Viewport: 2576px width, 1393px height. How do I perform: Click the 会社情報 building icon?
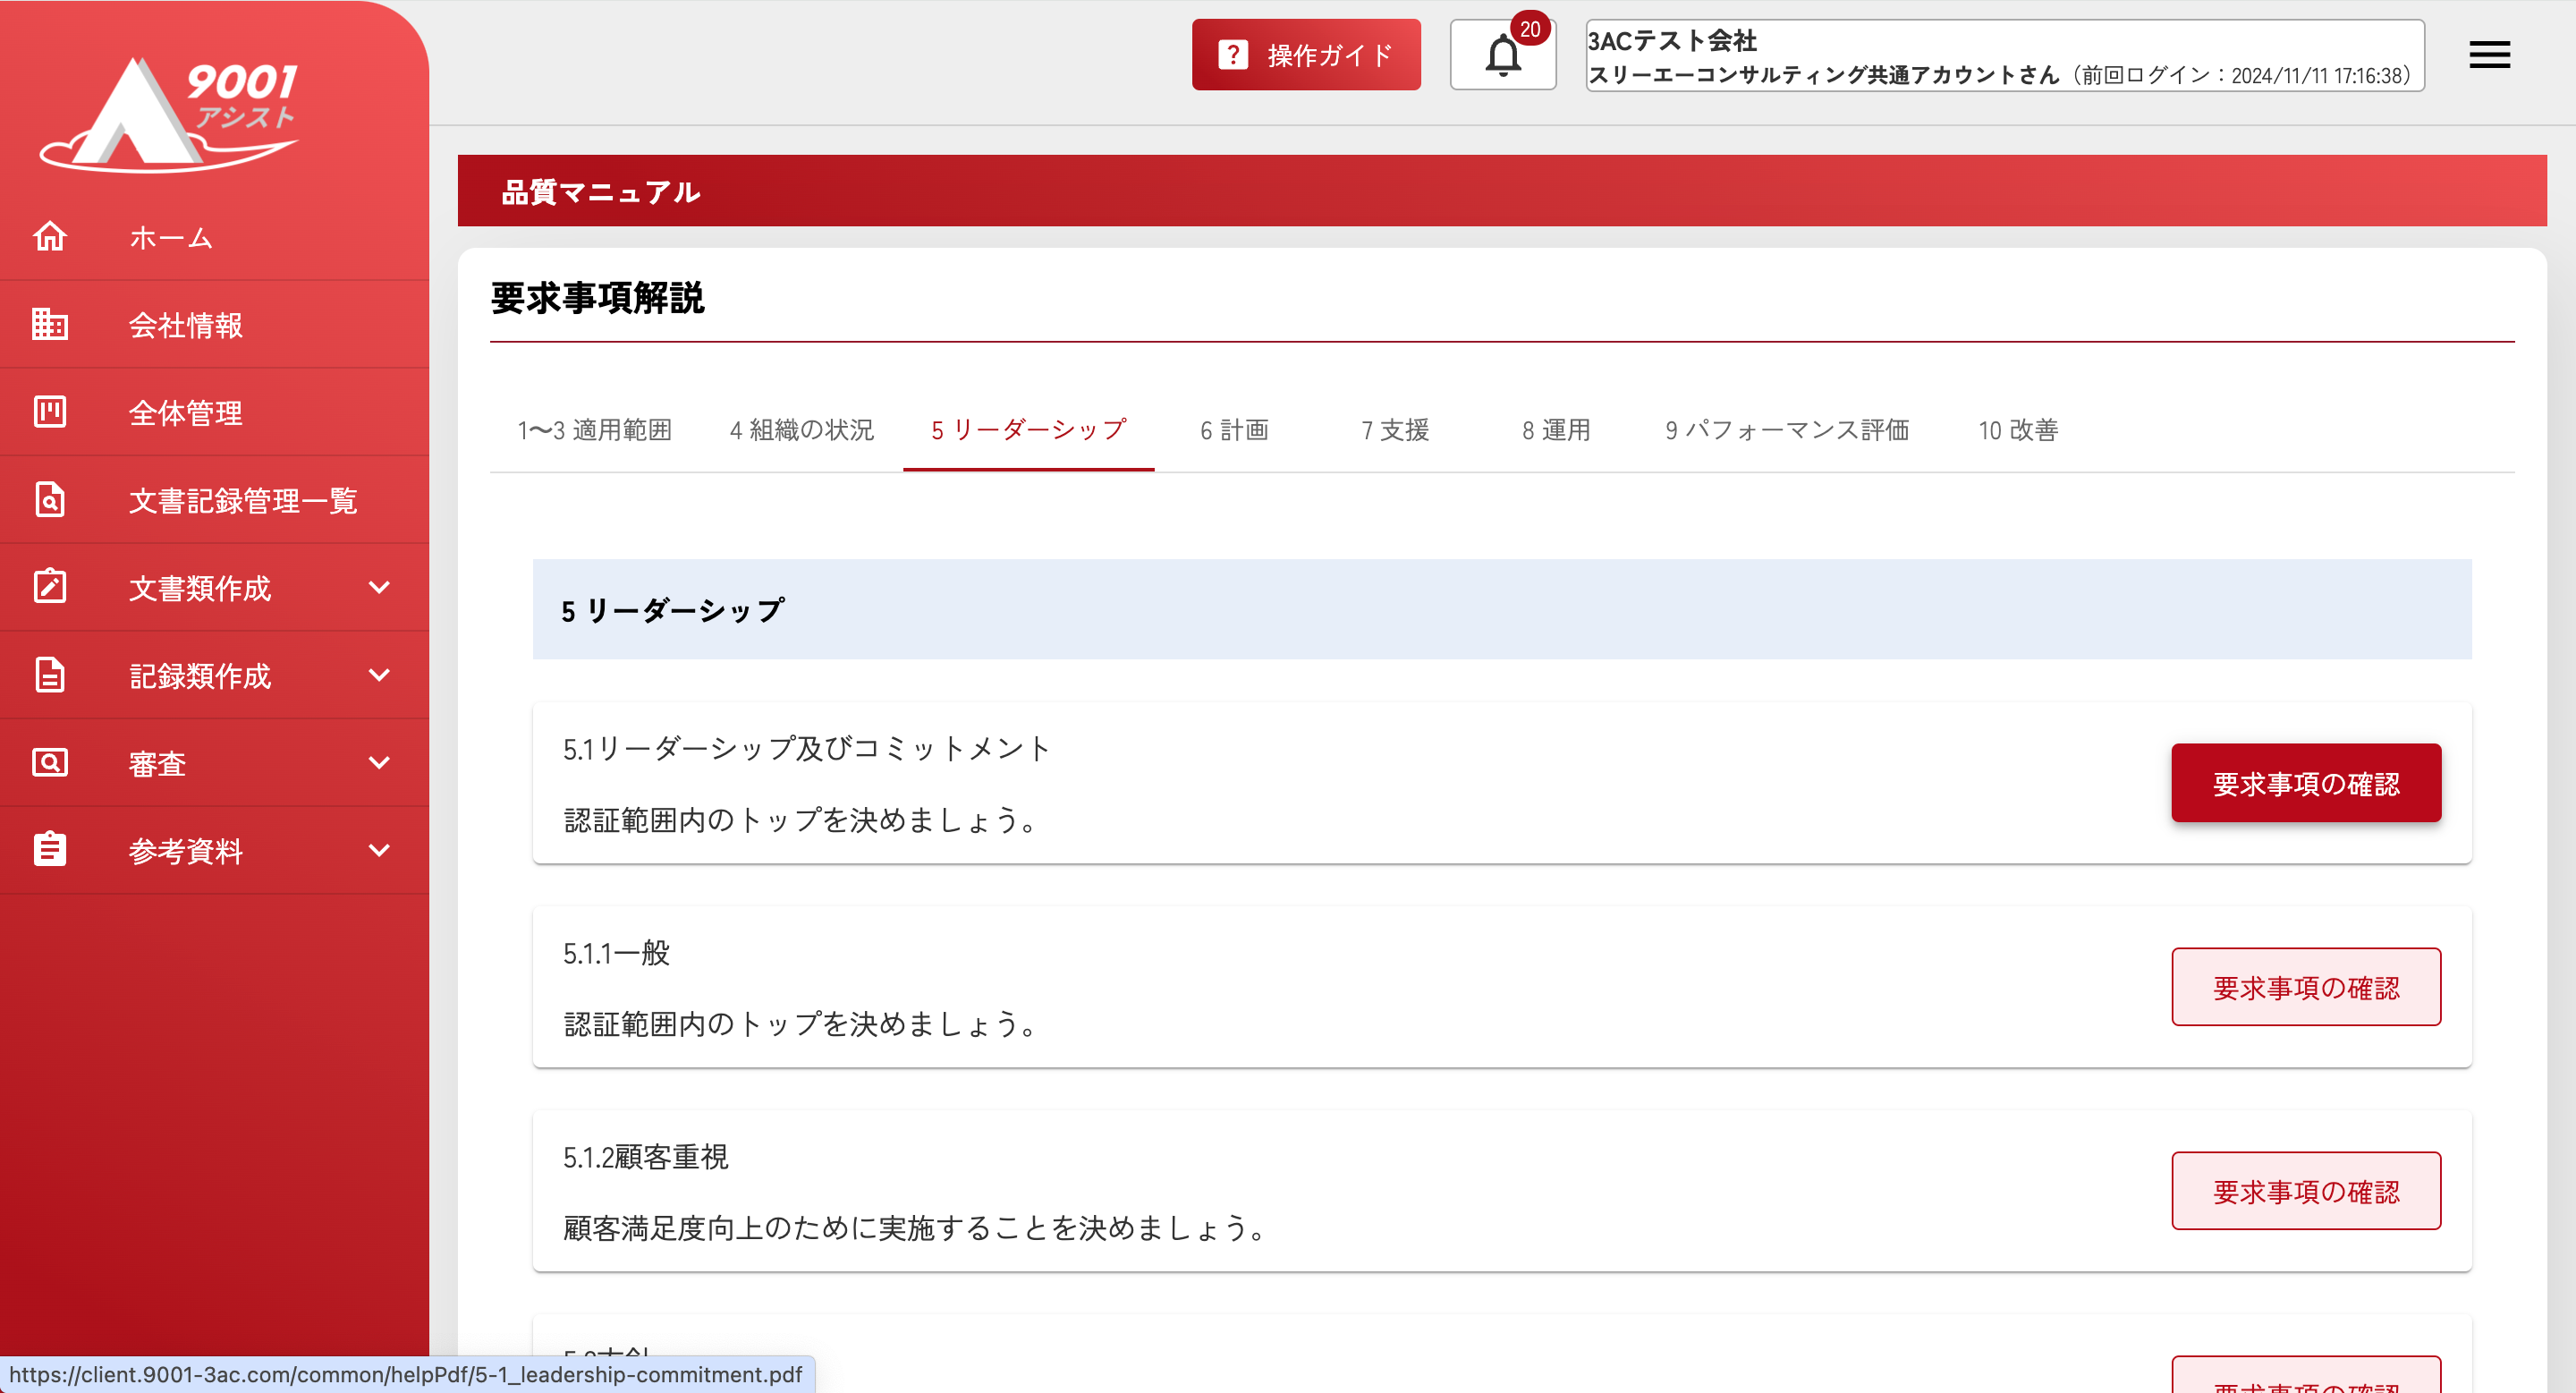[x=50, y=324]
